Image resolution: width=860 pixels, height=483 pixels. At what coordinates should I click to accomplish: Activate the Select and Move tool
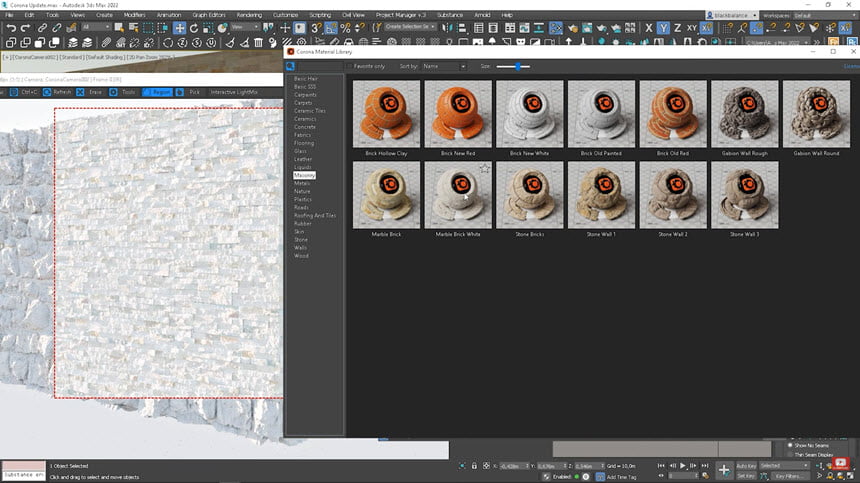(179, 28)
